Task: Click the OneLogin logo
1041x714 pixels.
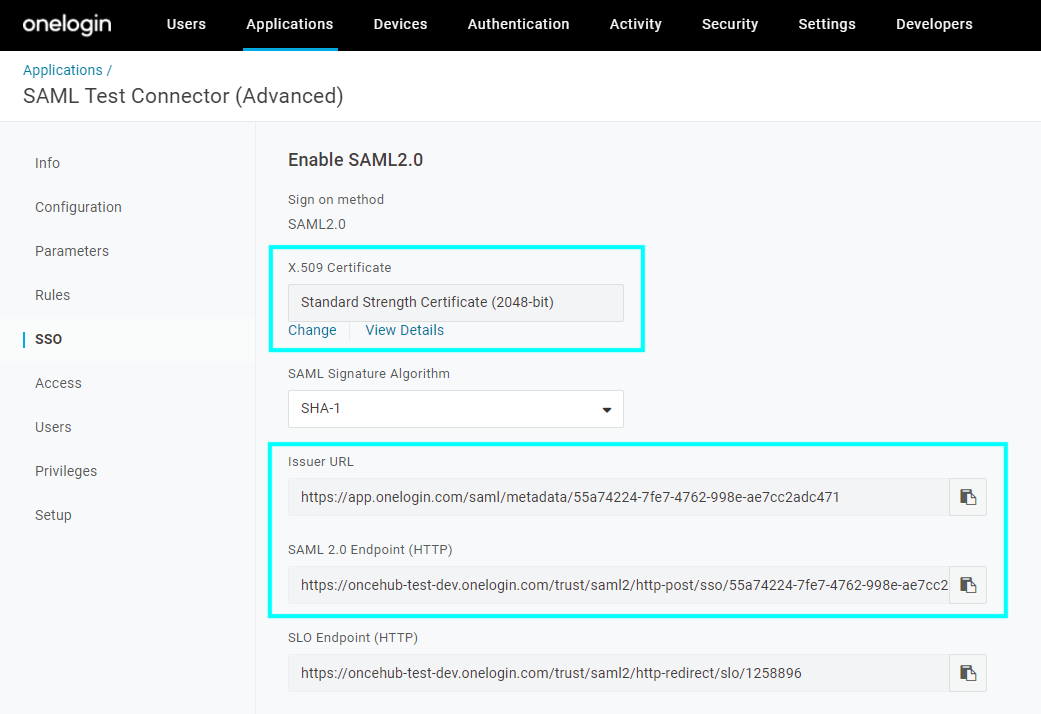Action: (67, 25)
